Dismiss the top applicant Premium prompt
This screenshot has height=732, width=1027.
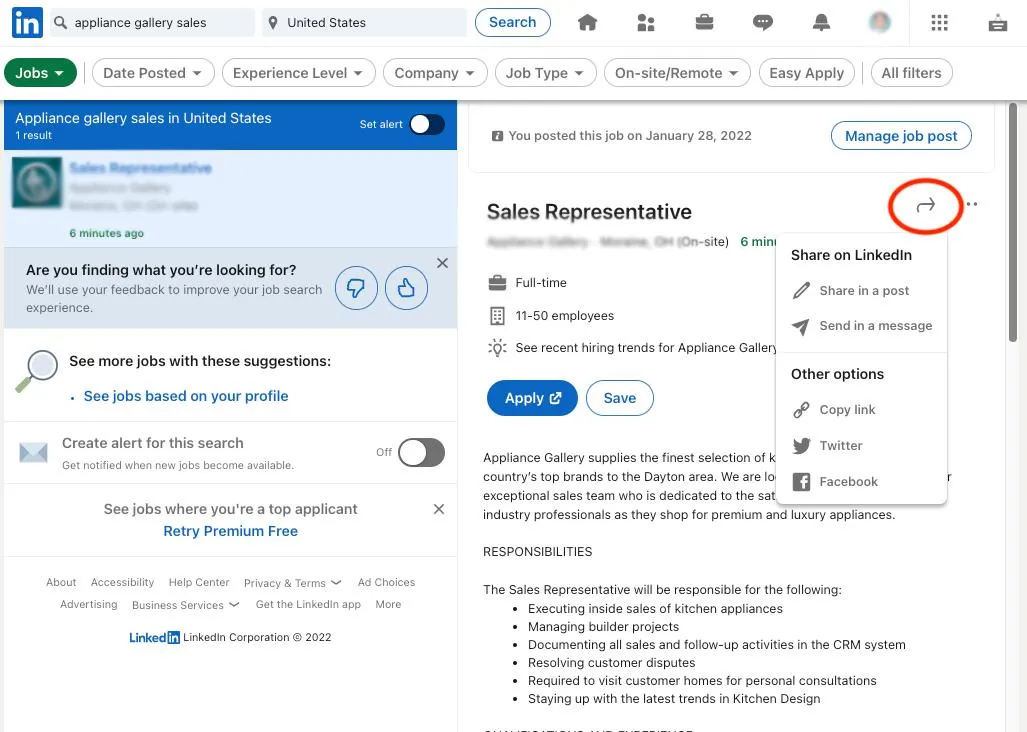click(439, 509)
